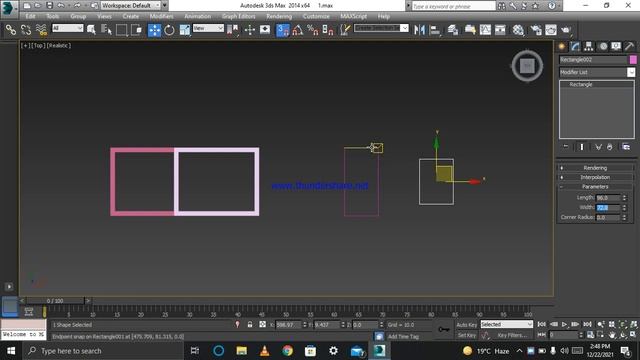Open VLC from the taskbar
The image size is (640, 360).
tap(264, 351)
